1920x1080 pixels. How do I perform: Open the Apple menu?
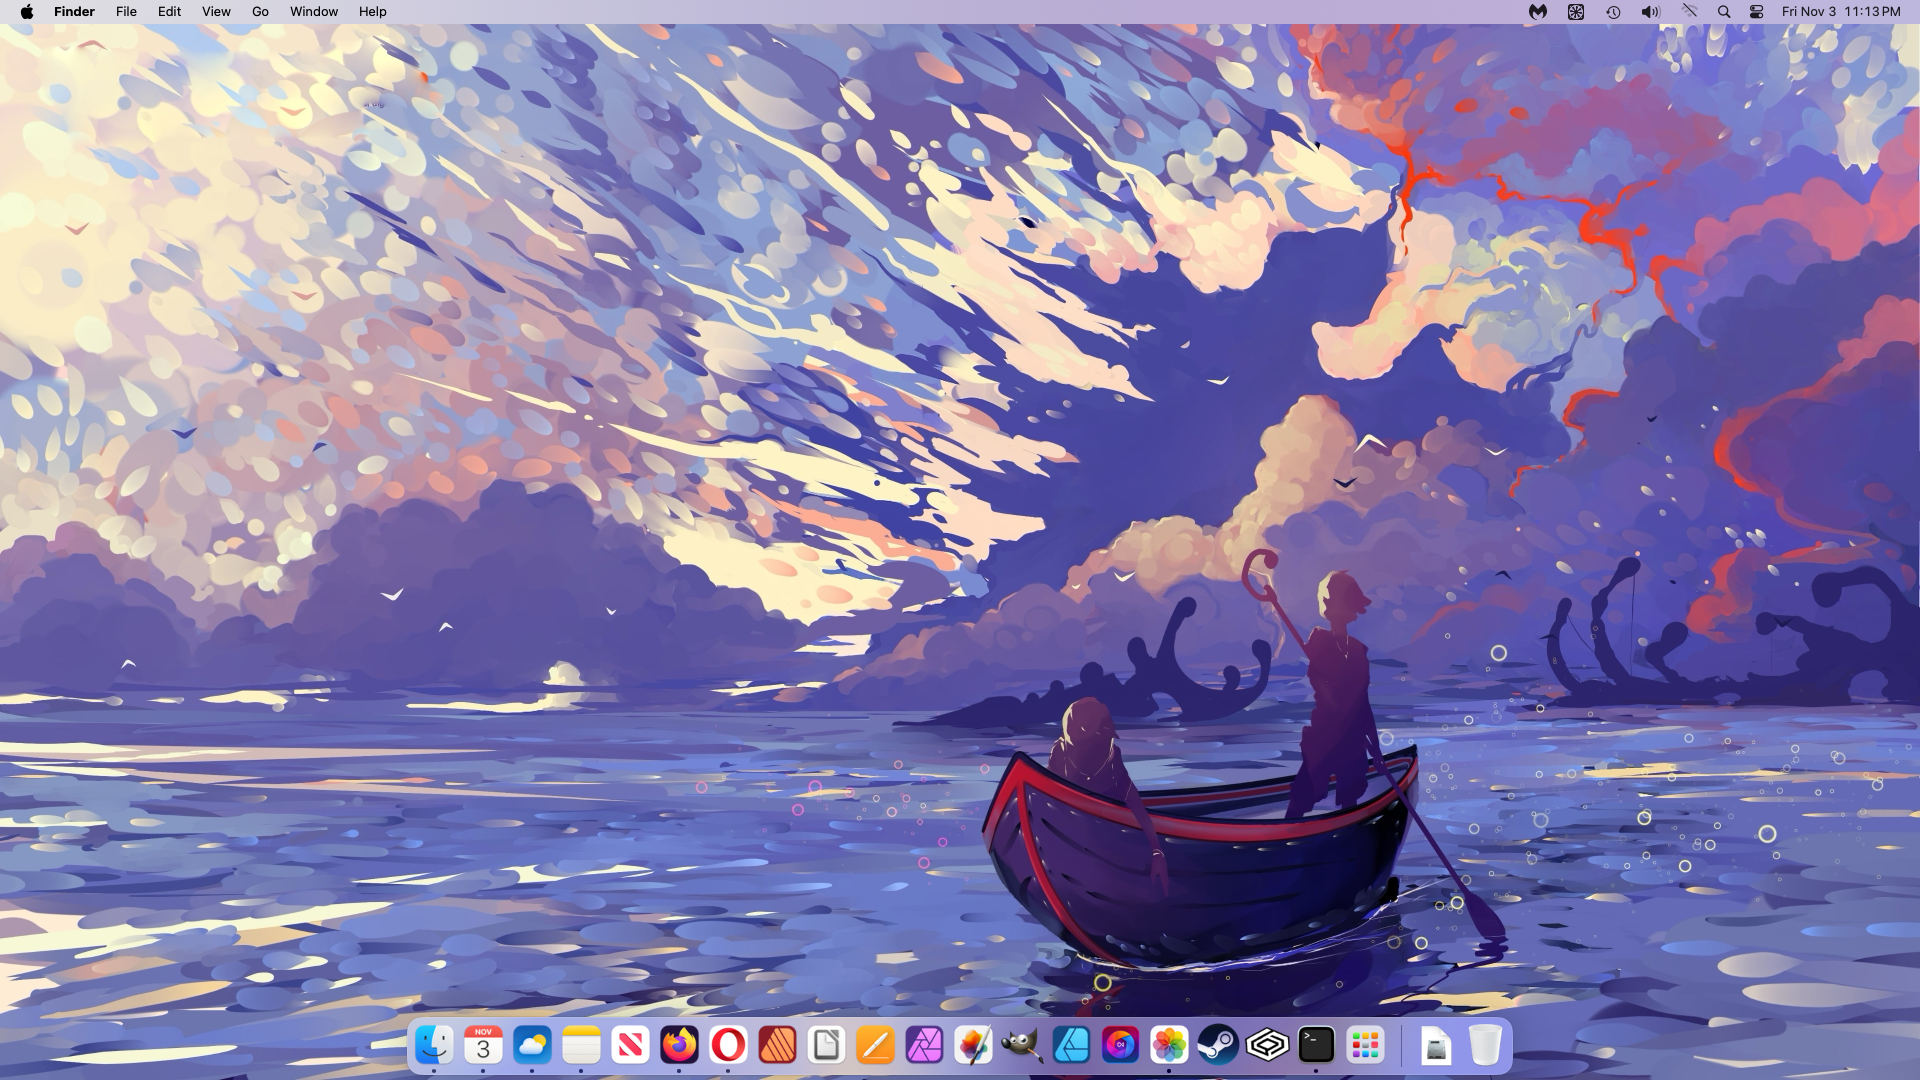(27, 12)
